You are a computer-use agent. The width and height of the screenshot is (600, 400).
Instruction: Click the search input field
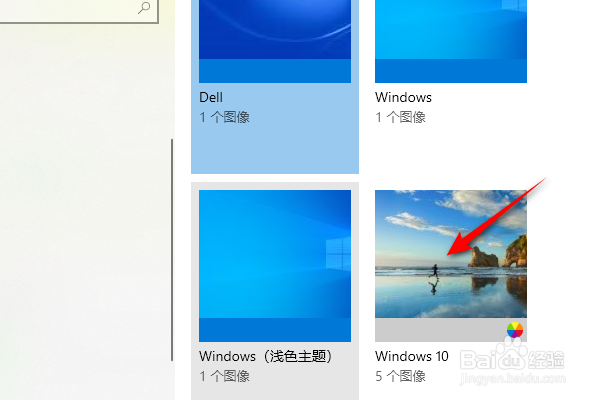coord(78,11)
